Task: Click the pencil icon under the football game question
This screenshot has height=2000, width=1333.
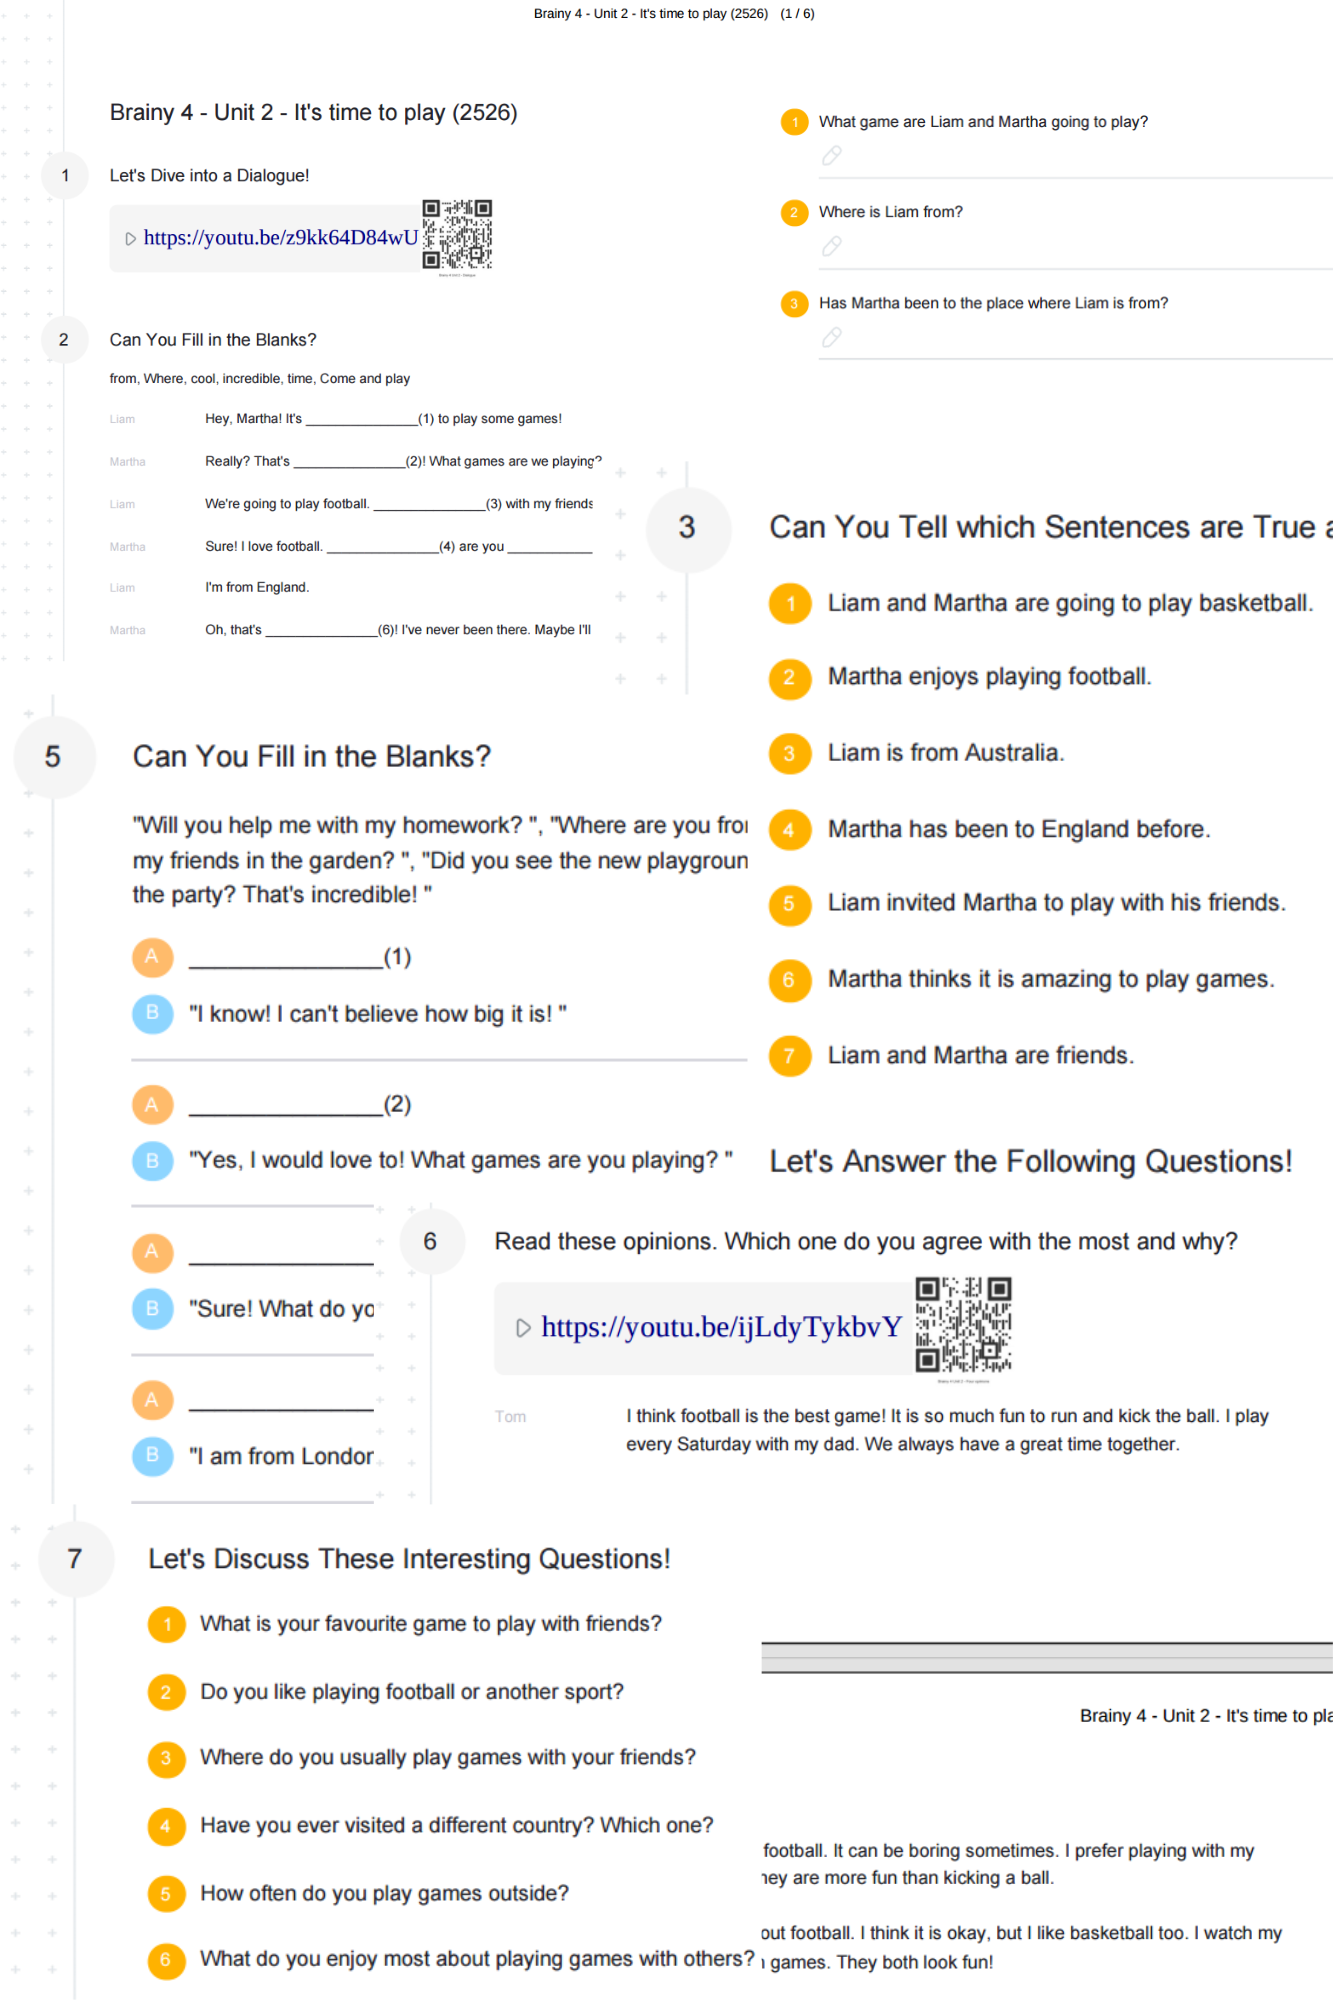Action: pyautogui.click(x=831, y=156)
